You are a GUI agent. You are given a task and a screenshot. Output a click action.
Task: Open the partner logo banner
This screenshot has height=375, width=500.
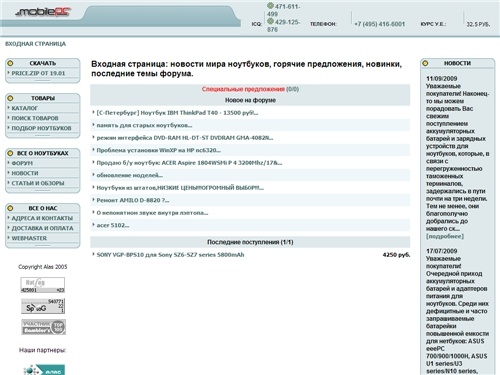point(44,370)
